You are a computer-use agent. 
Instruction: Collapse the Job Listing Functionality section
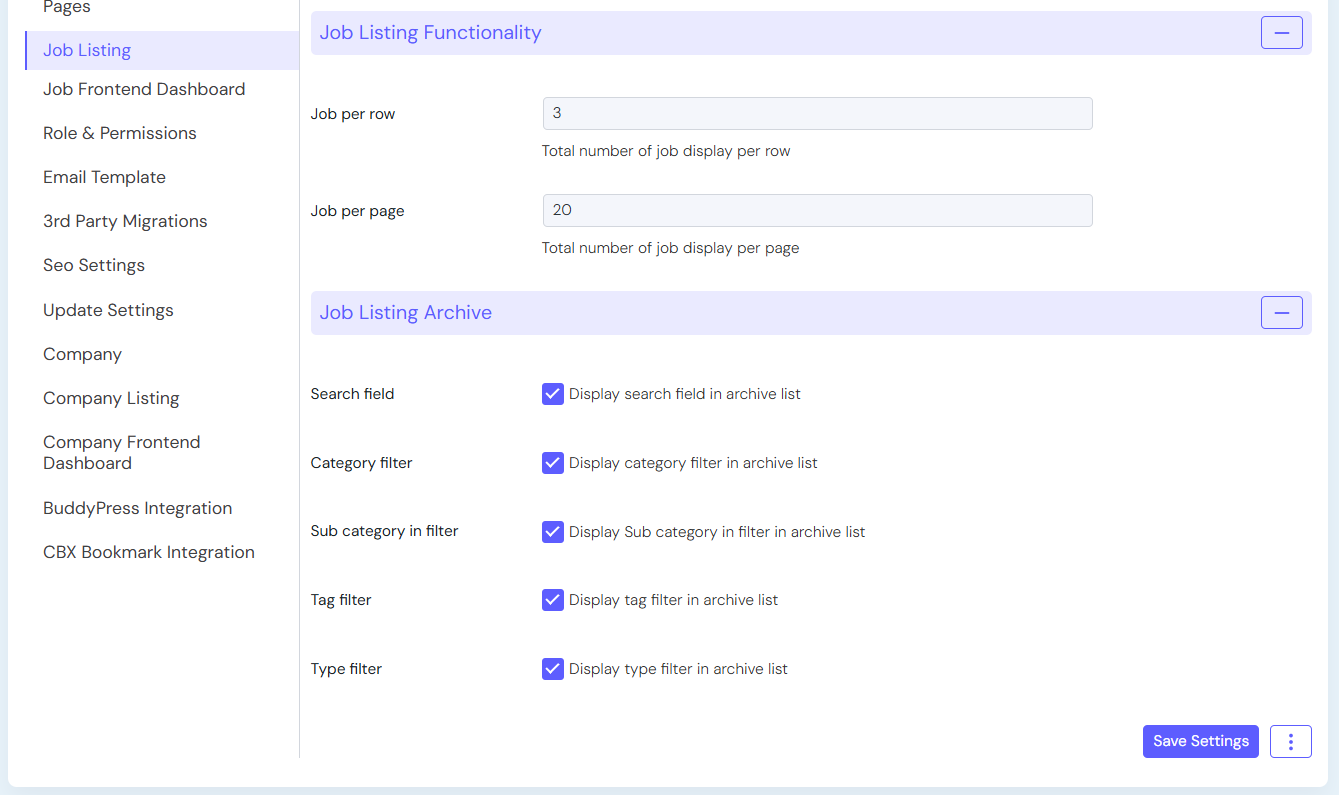click(1281, 33)
